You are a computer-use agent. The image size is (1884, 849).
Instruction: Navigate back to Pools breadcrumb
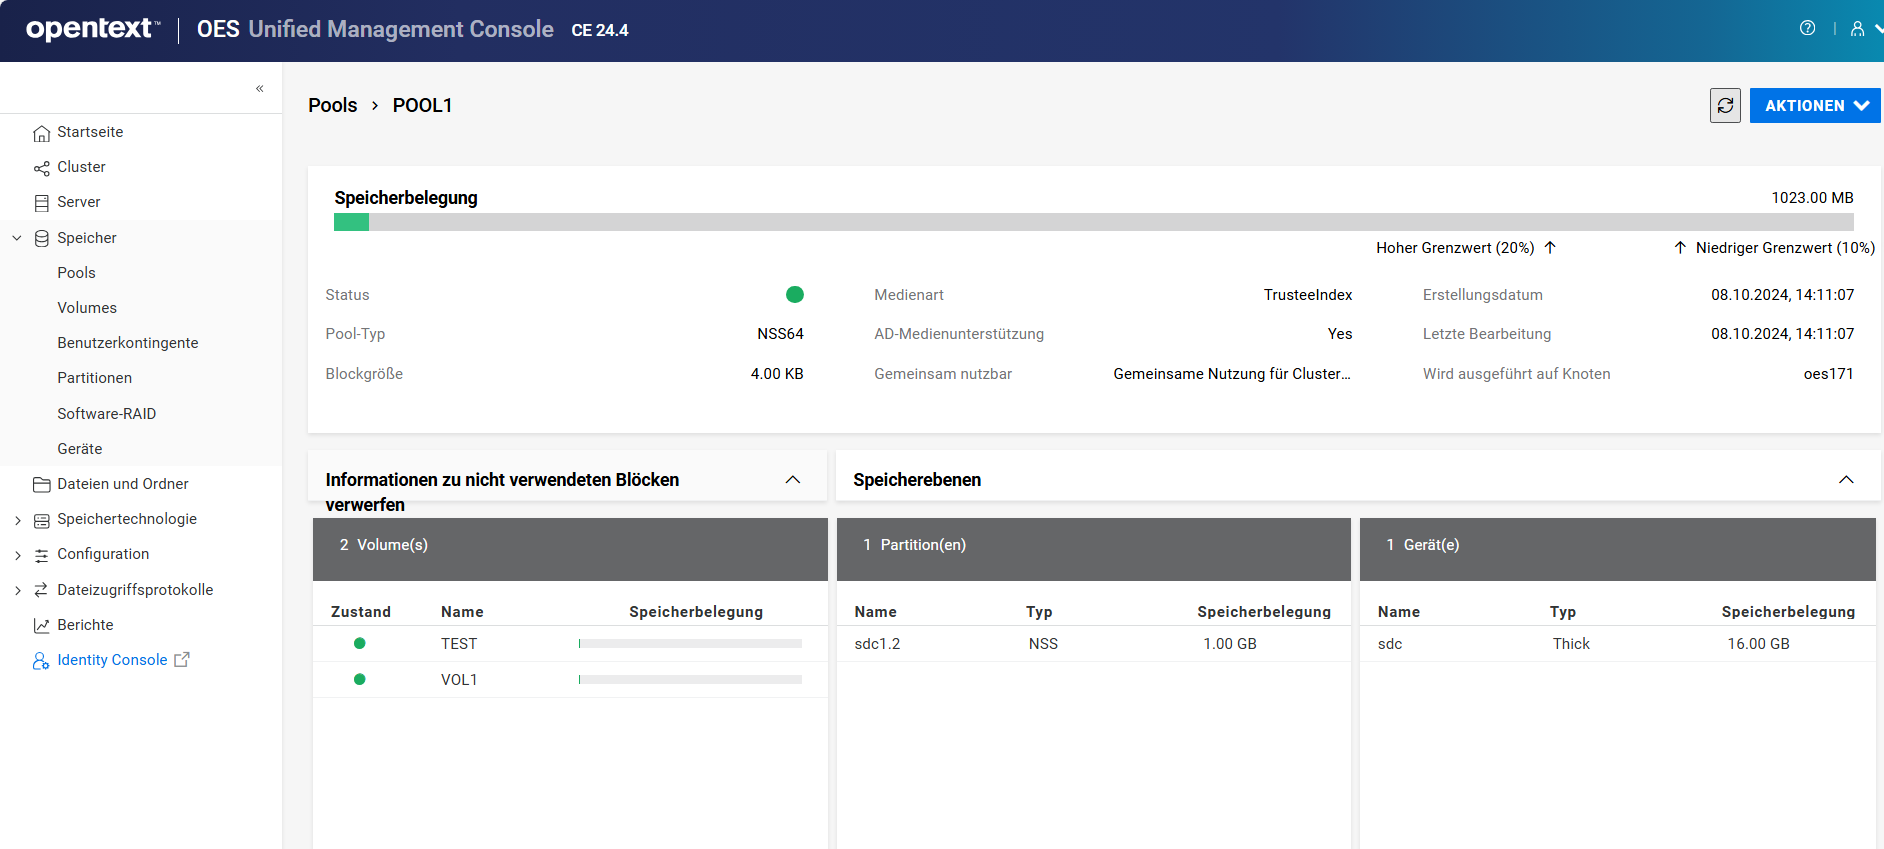click(332, 106)
